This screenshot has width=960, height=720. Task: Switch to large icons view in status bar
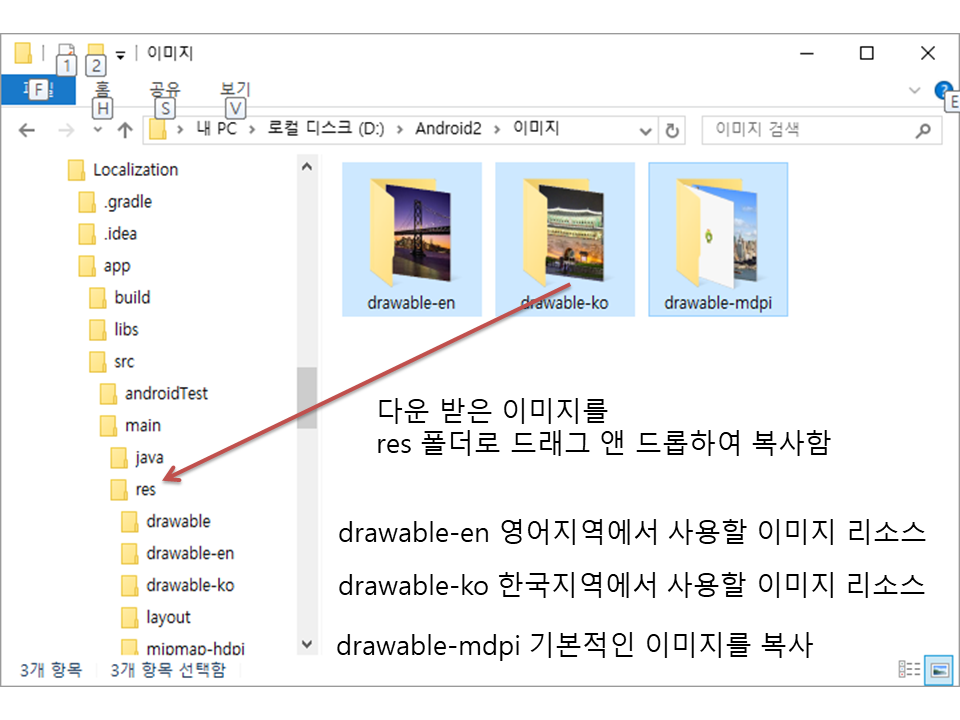[x=939, y=670]
